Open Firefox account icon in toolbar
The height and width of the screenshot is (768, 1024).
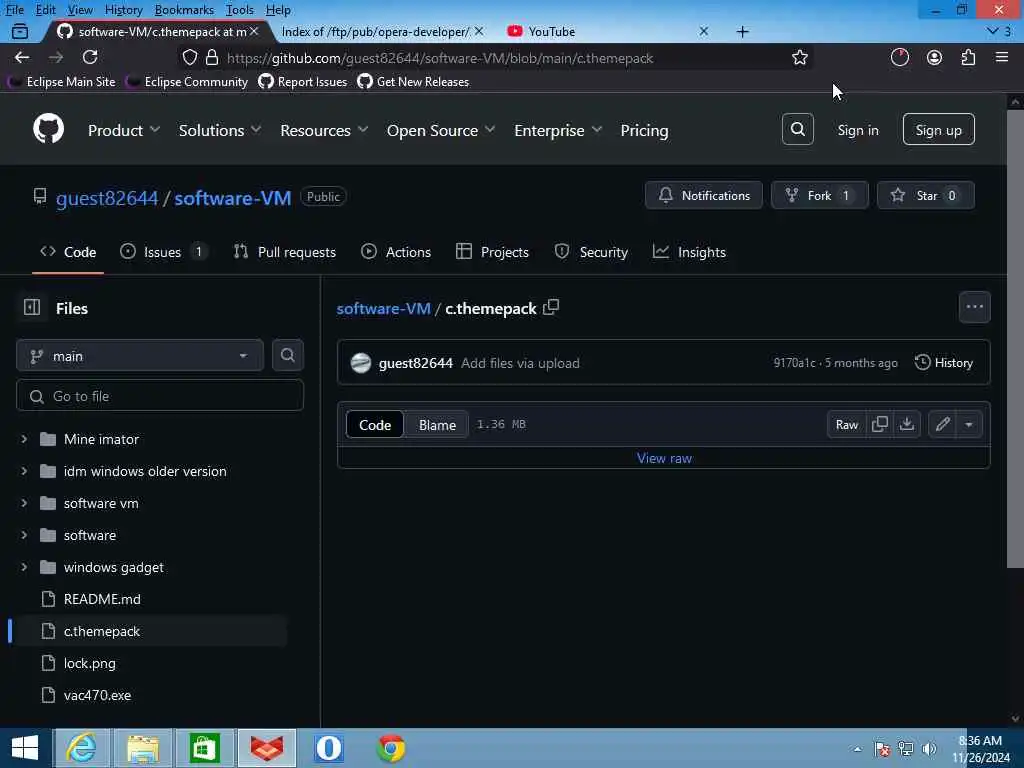(935, 57)
